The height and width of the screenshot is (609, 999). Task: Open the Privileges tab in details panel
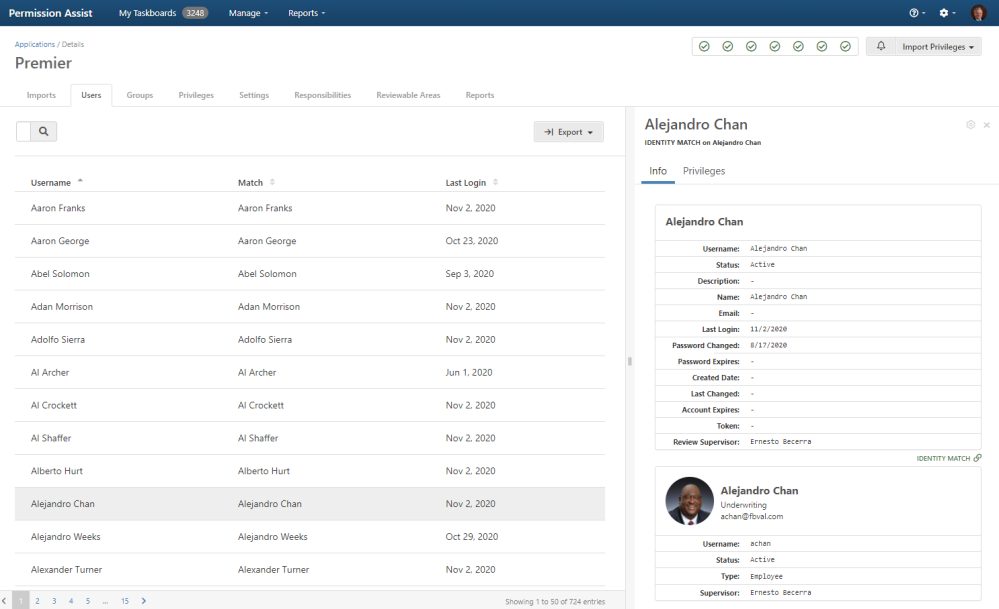pyautogui.click(x=703, y=171)
